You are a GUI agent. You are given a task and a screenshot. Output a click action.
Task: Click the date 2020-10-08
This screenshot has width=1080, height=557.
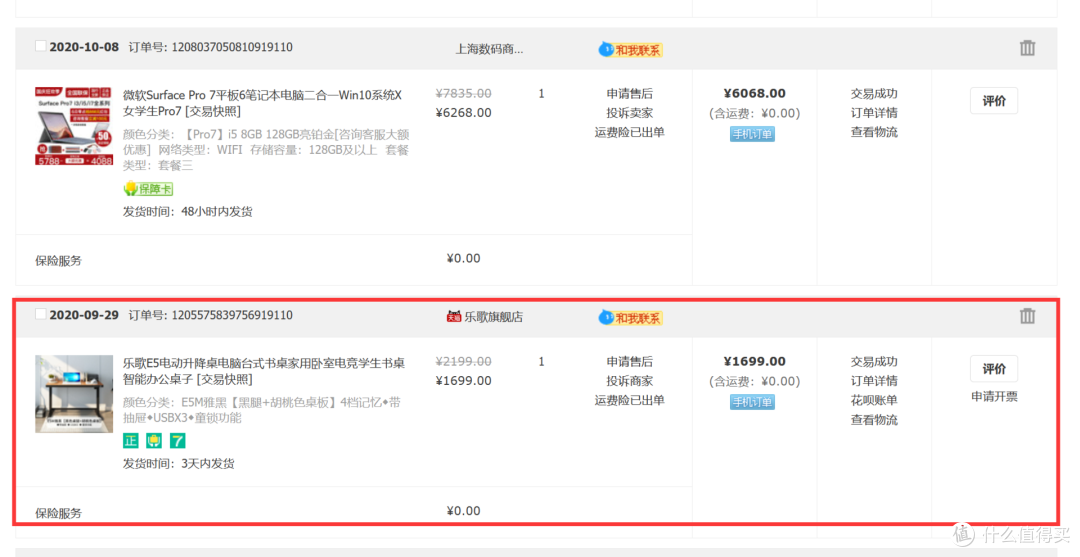[84, 47]
